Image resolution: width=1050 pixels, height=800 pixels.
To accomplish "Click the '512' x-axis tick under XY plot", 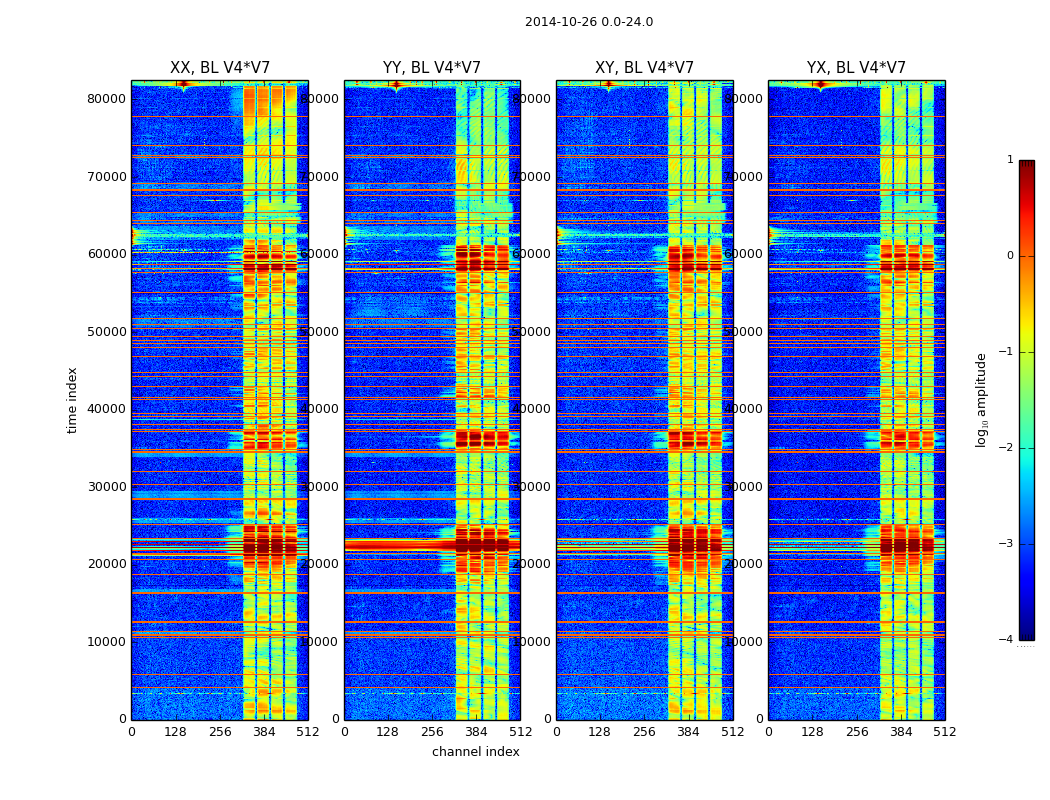I will point(732,732).
